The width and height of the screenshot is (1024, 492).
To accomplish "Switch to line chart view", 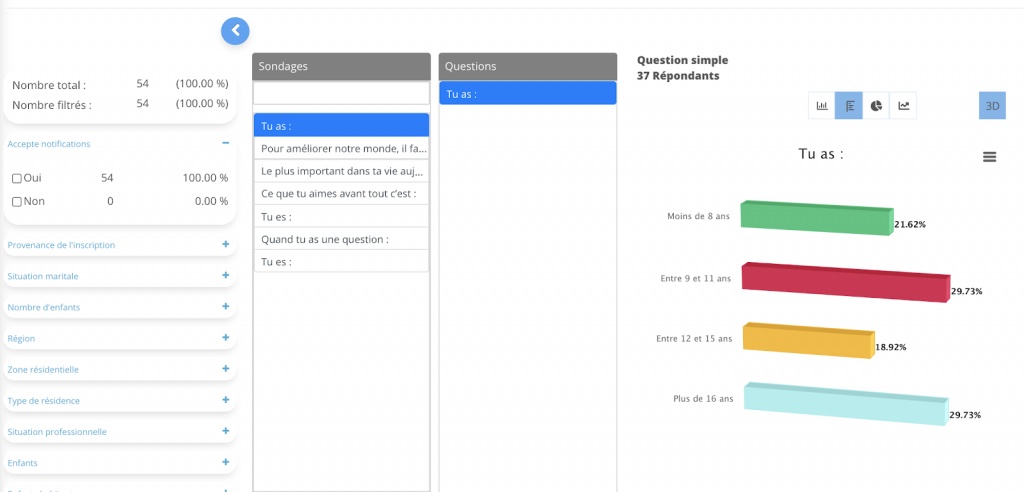I will click(903, 105).
